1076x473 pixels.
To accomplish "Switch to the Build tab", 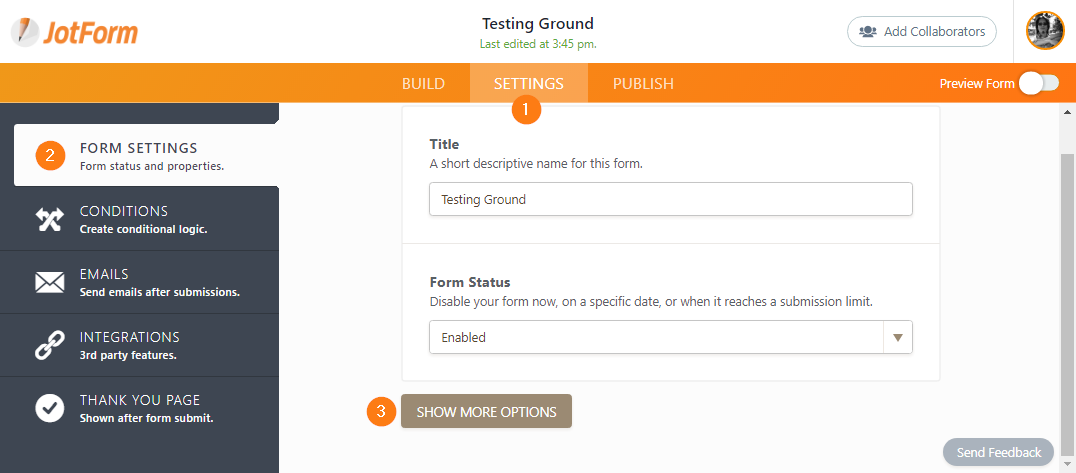I will pyautogui.click(x=423, y=84).
